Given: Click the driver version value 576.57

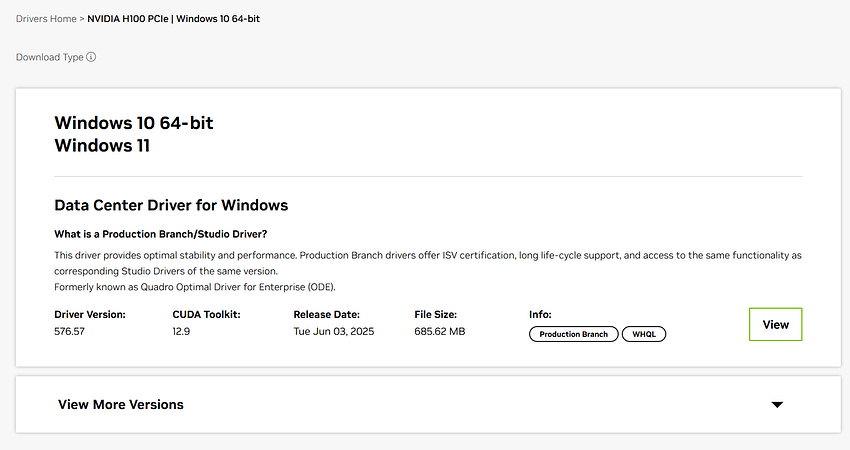Looking at the screenshot, I should coord(69,331).
